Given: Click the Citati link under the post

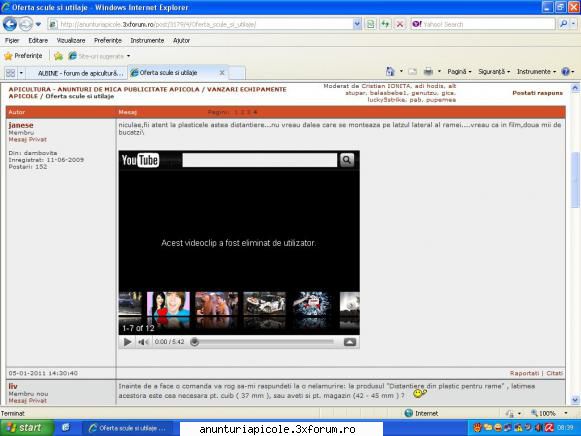Looking at the screenshot, I should click(x=554, y=373).
